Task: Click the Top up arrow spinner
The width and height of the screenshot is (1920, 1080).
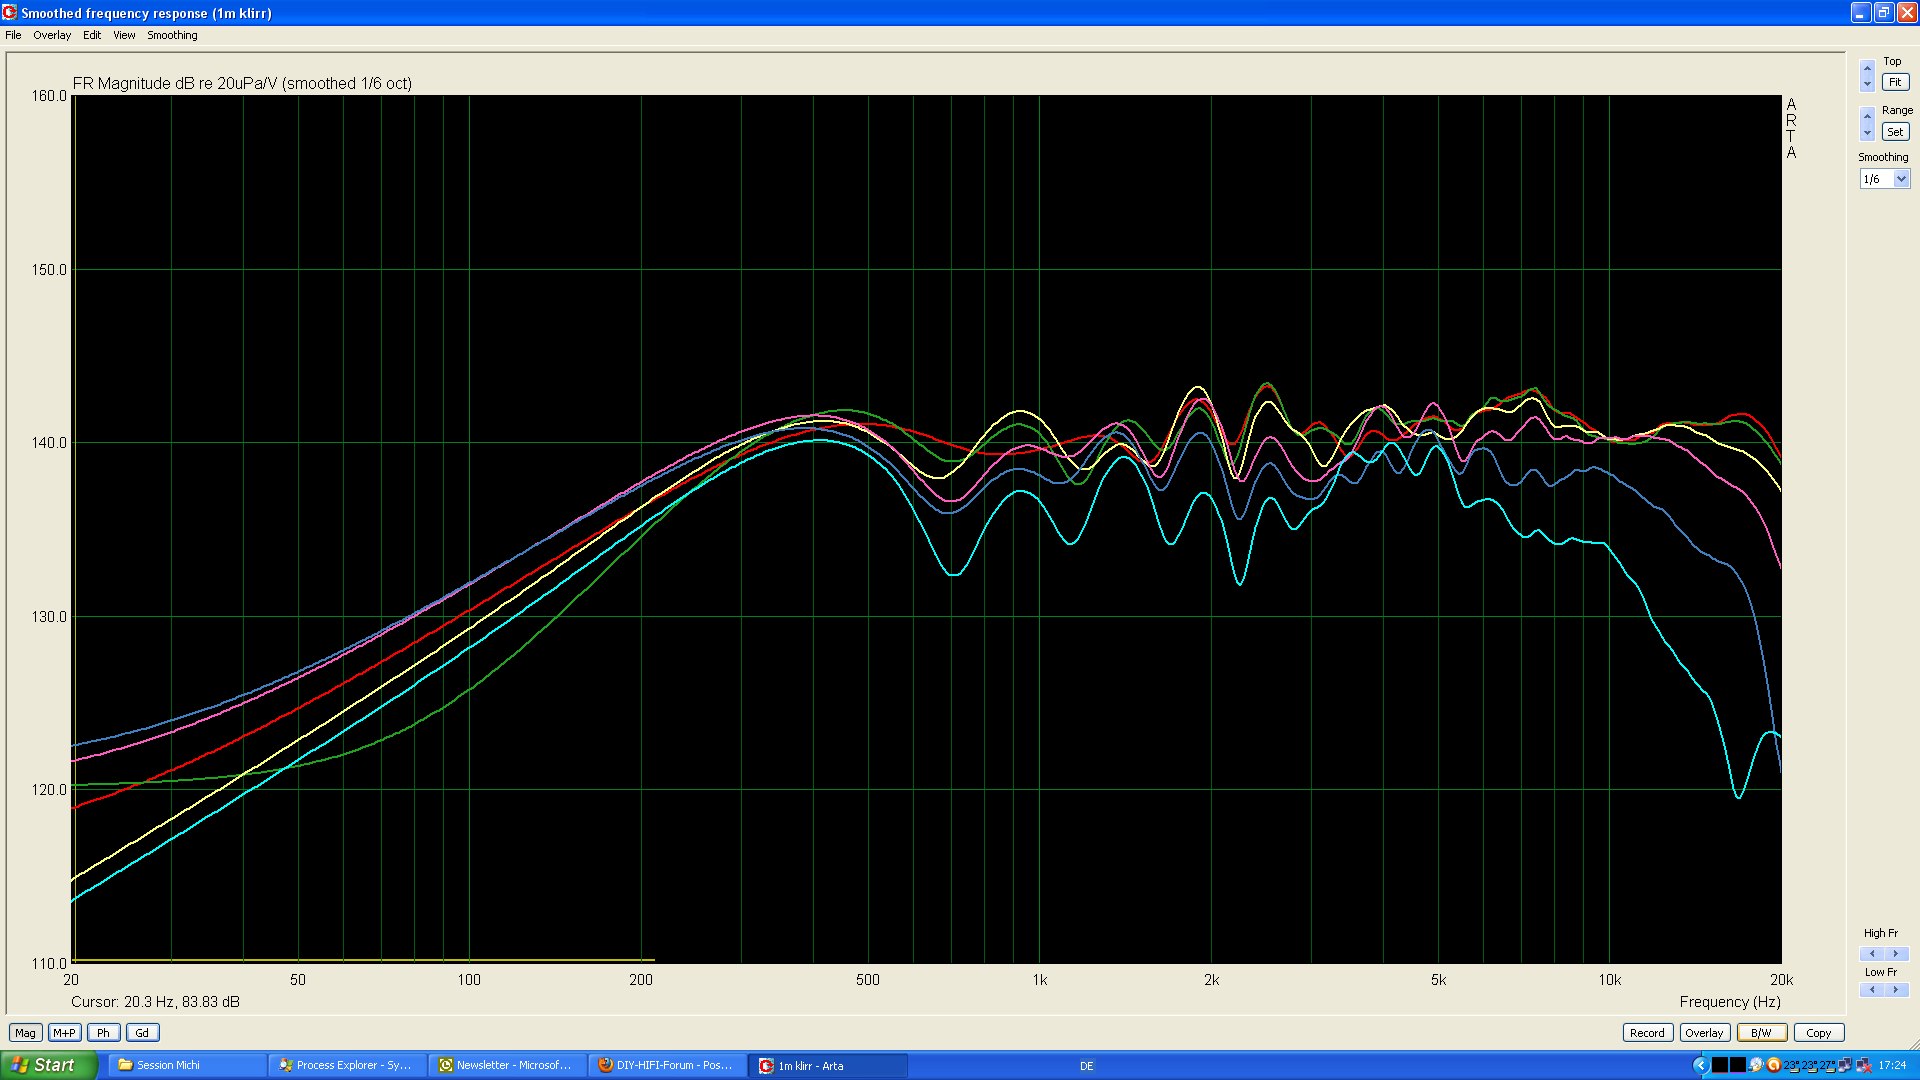Action: click(1867, 69)
